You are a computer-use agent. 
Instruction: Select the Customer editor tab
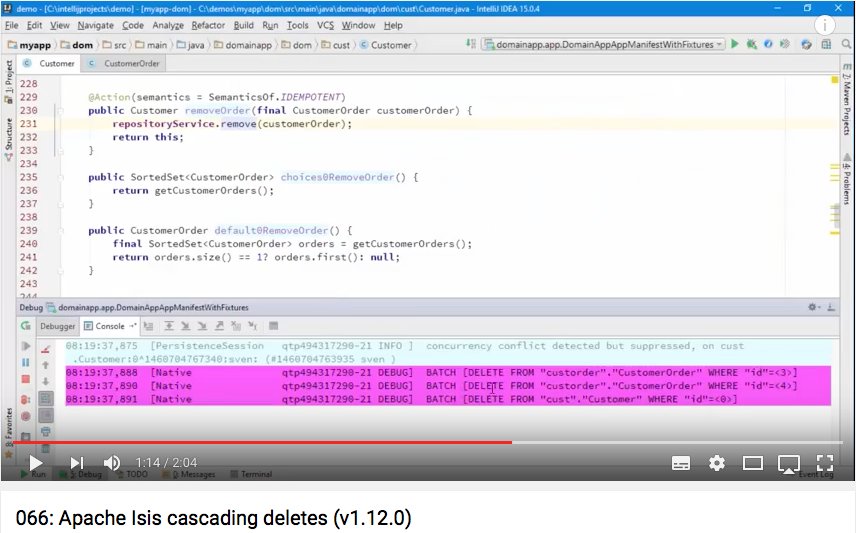[49, 63]
